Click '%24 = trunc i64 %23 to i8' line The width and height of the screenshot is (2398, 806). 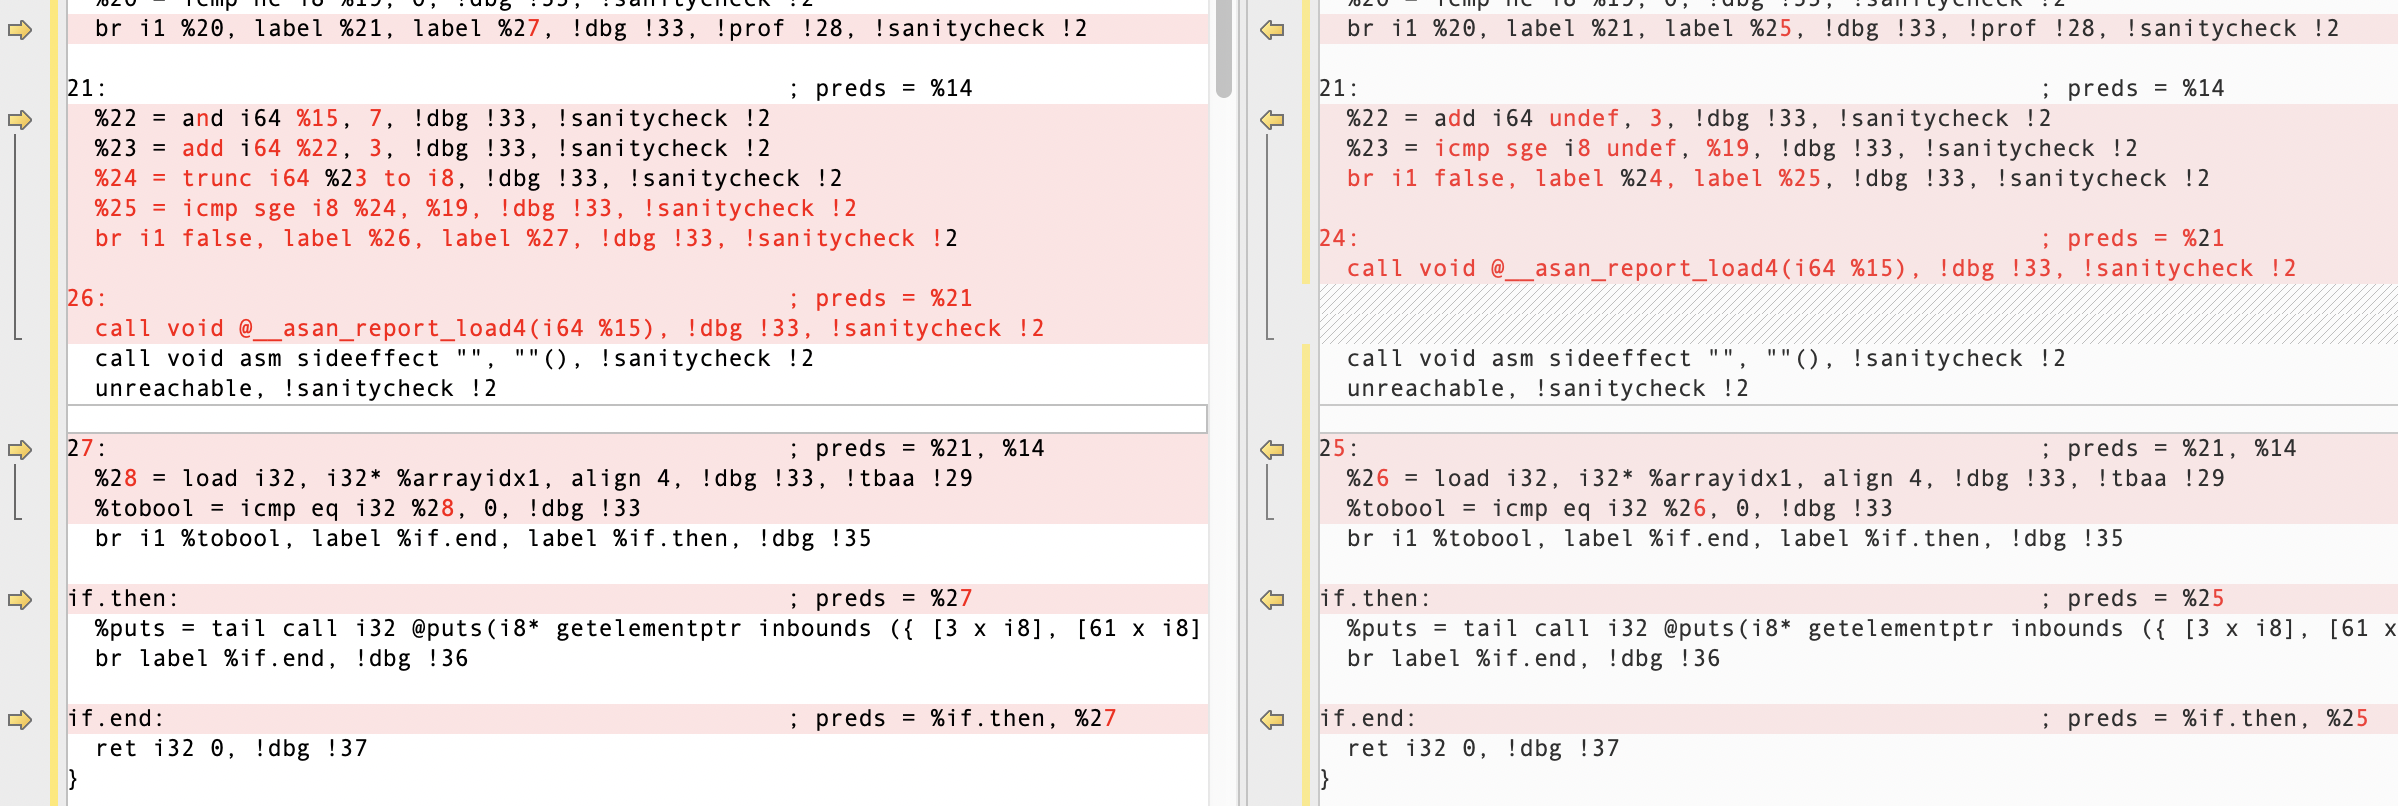469,179
